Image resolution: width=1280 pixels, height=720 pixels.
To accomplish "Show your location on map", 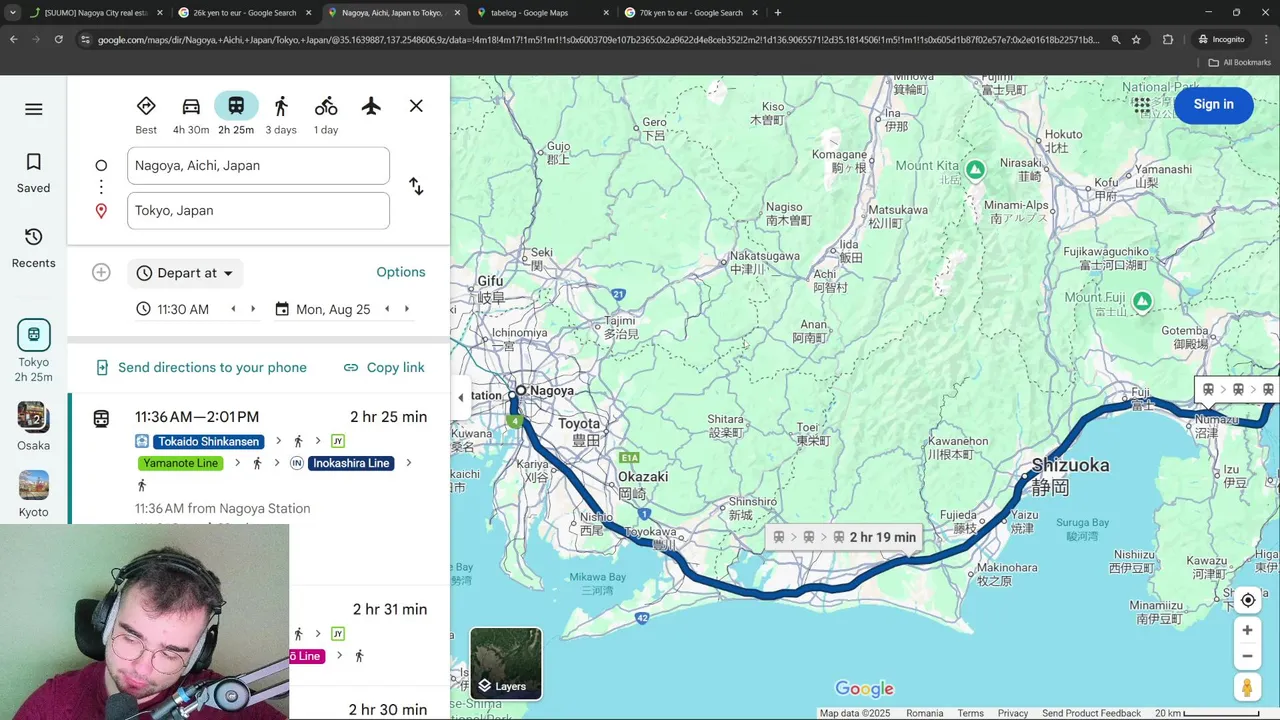I will pos(1247,600).
